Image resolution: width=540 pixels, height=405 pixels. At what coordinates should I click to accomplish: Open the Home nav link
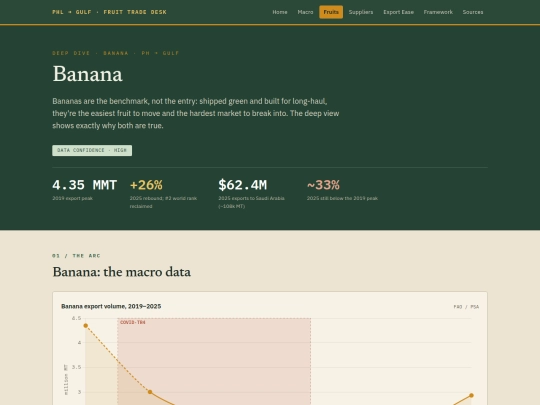click(x=280, y=12)
